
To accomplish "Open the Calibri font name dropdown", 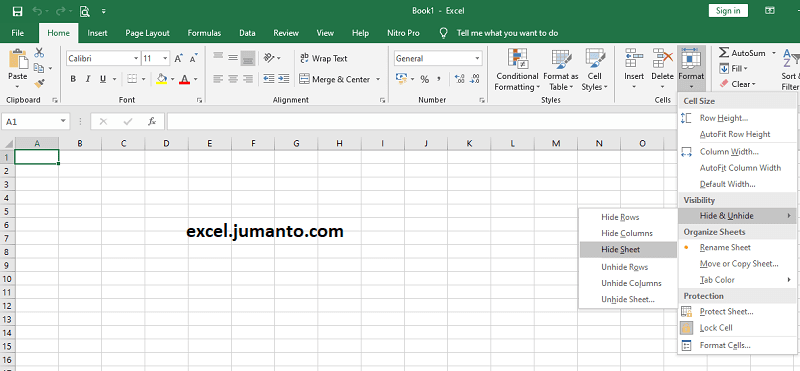I will (x=136, y=59).
